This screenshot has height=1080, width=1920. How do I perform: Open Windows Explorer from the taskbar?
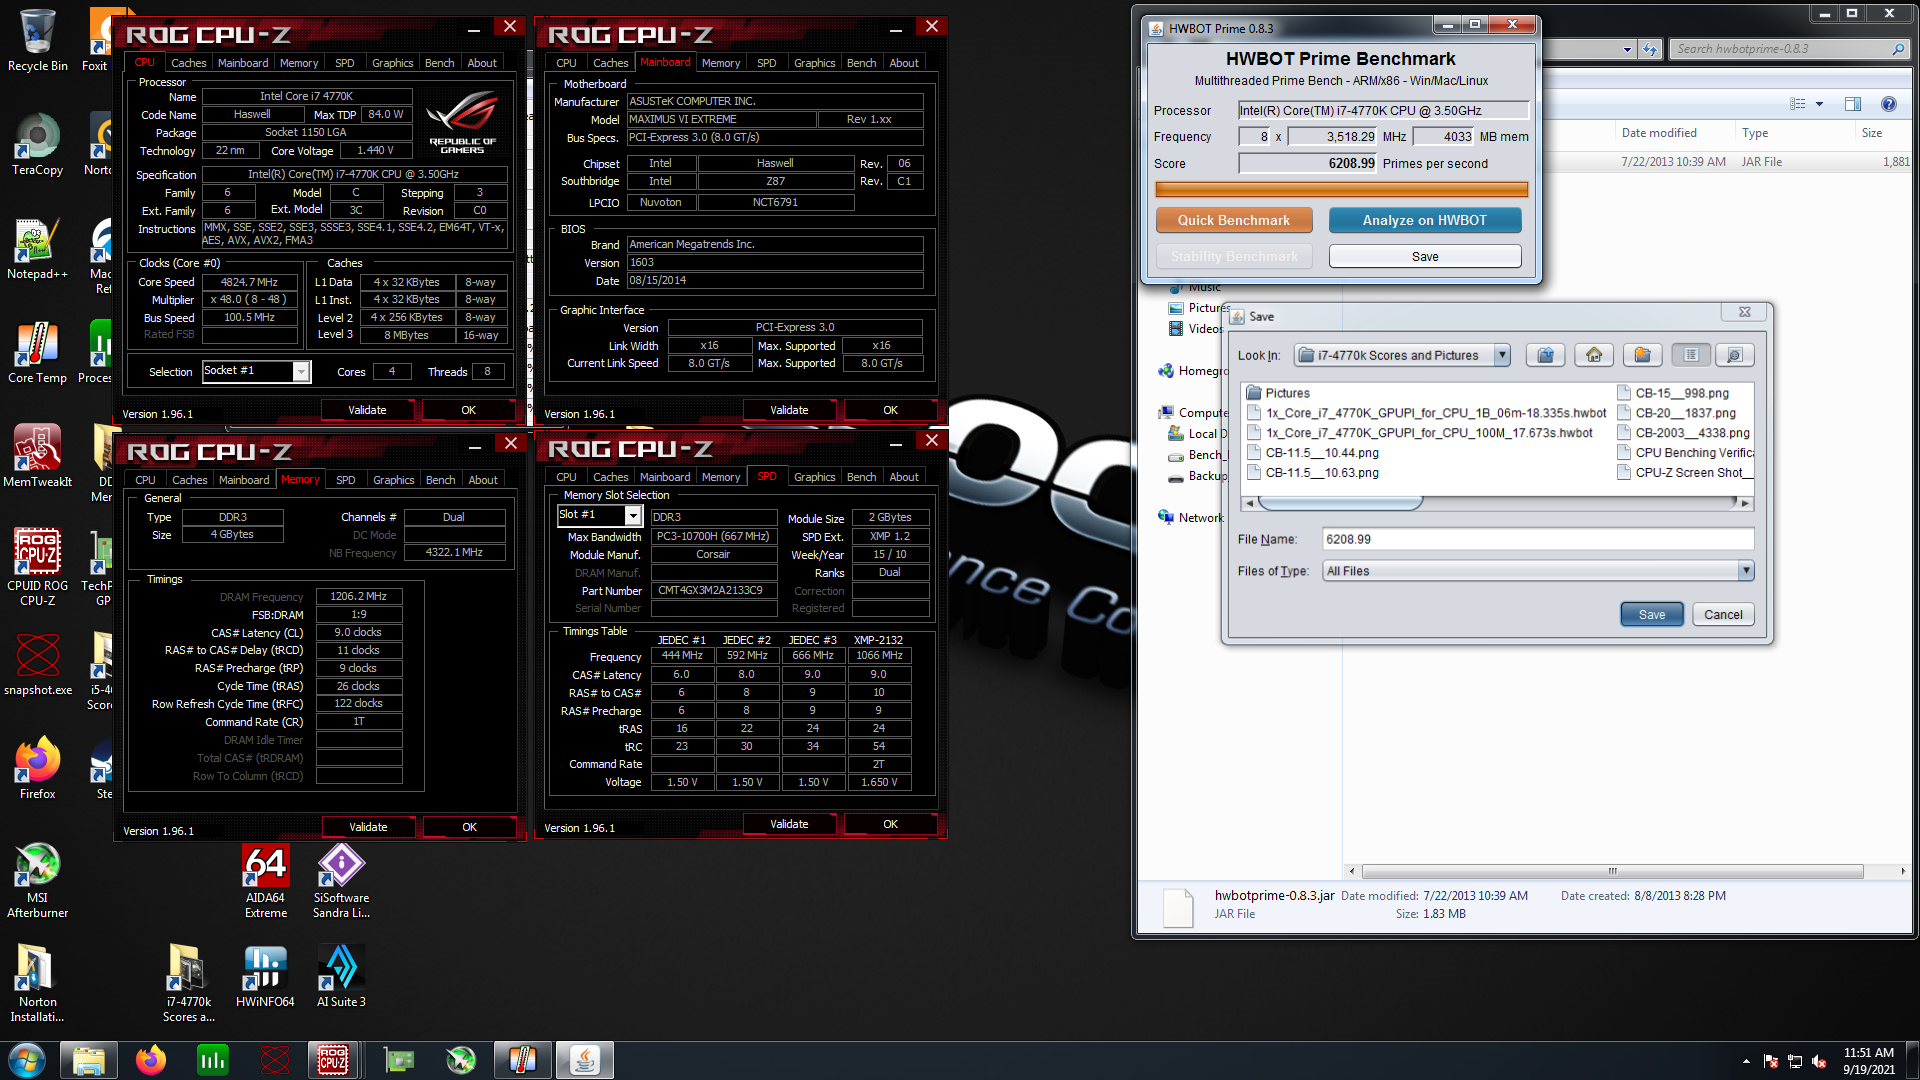click(x=89, y=1060)
